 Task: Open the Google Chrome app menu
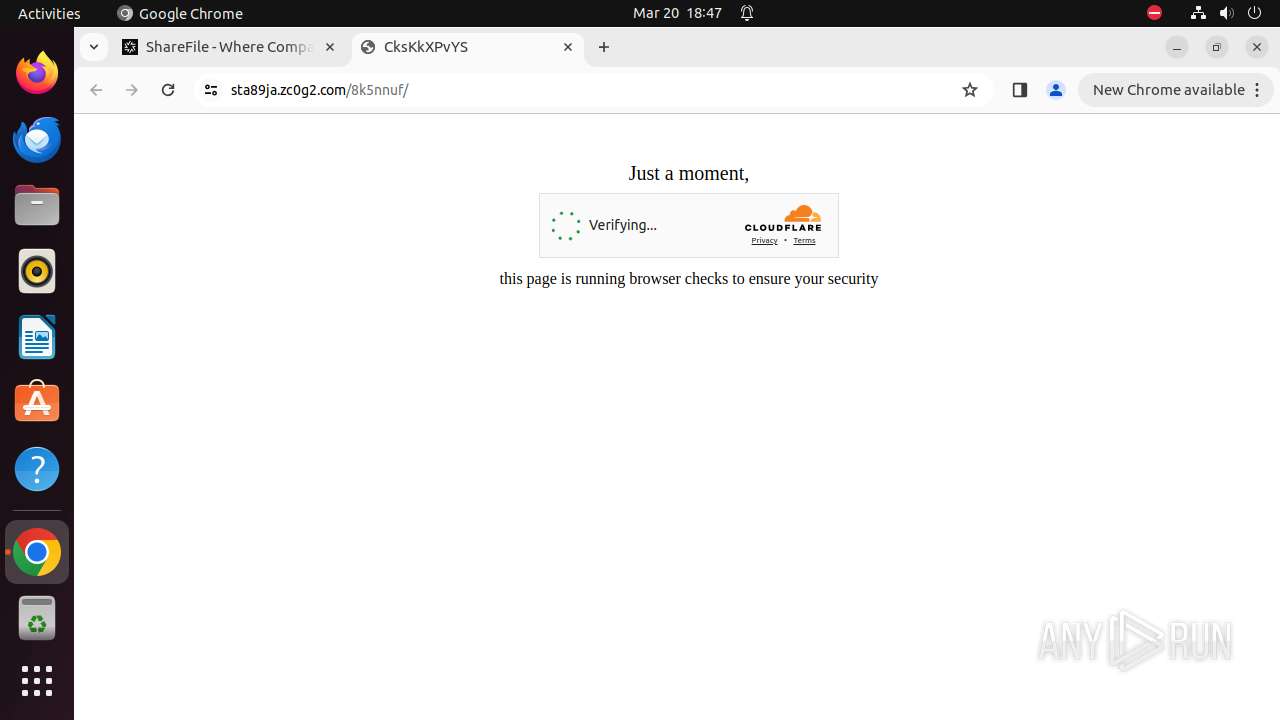pos(180,13)
